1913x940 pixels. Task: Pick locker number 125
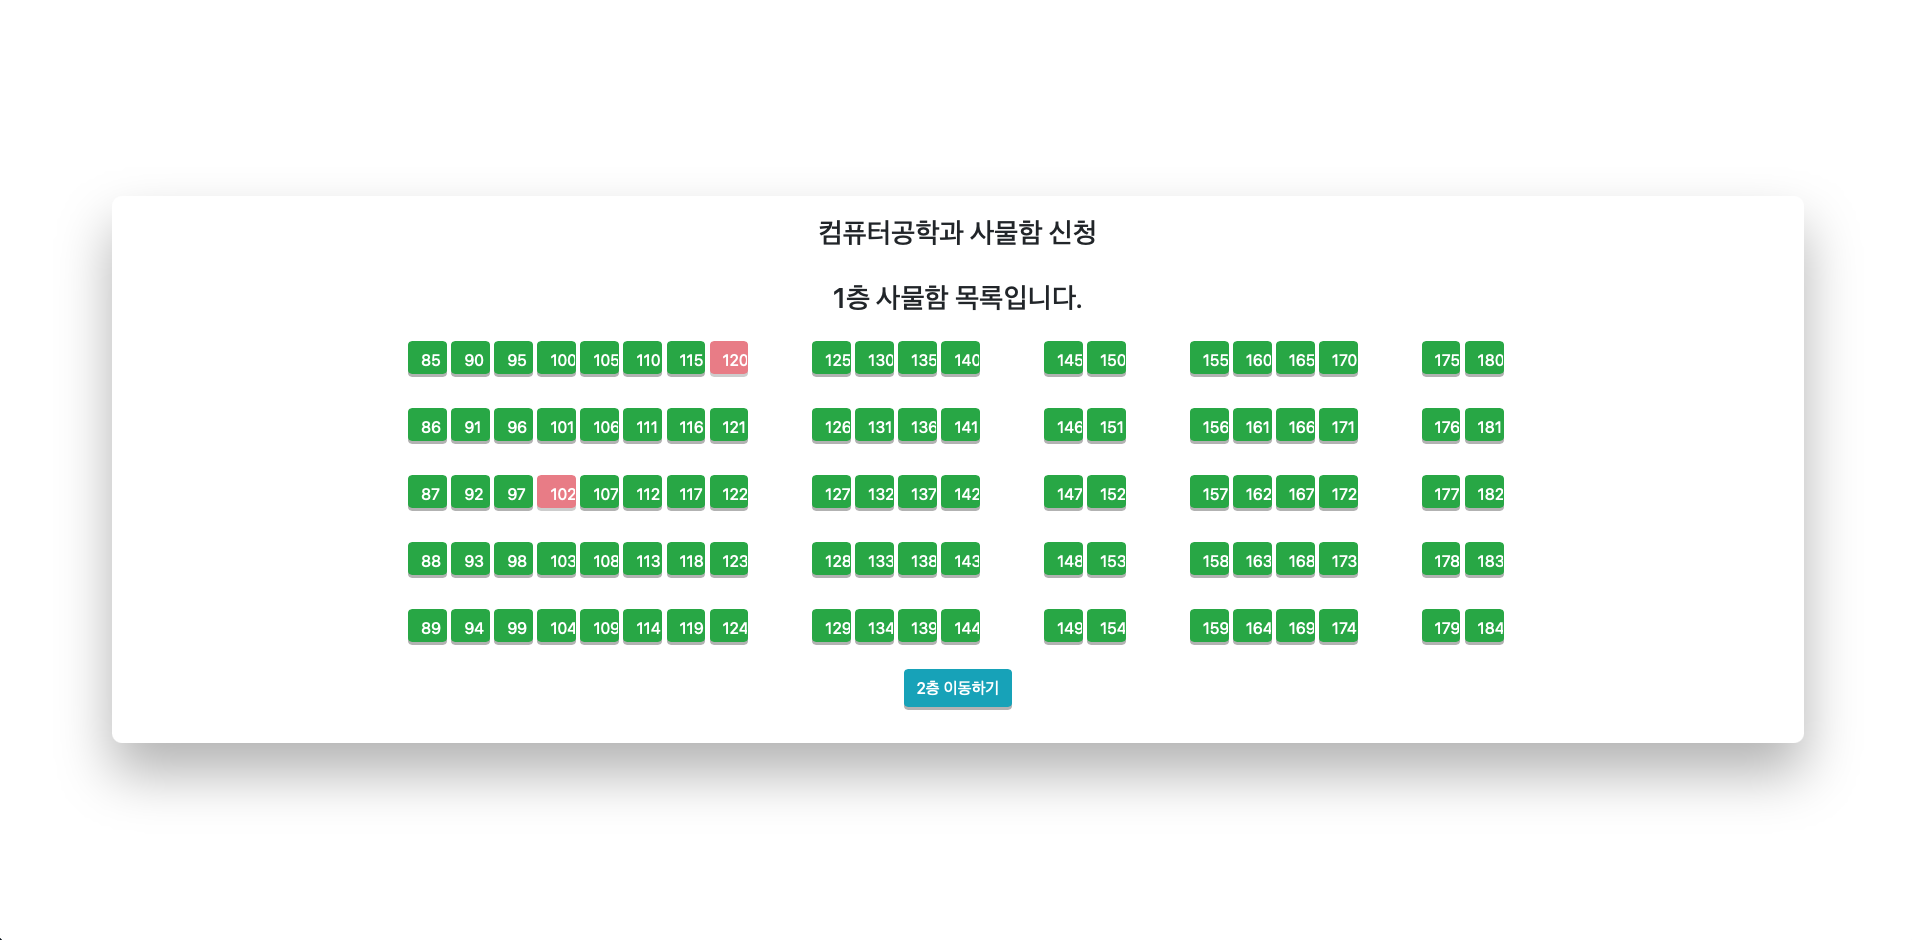pos(831,359)
